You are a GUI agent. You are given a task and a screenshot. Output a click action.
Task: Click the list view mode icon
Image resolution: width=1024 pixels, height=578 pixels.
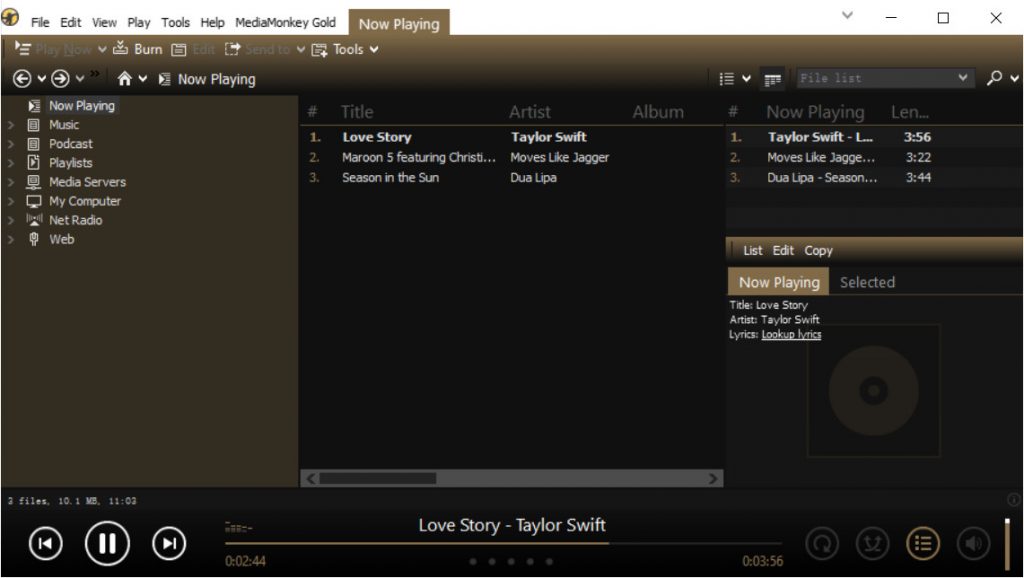(727, 79)
